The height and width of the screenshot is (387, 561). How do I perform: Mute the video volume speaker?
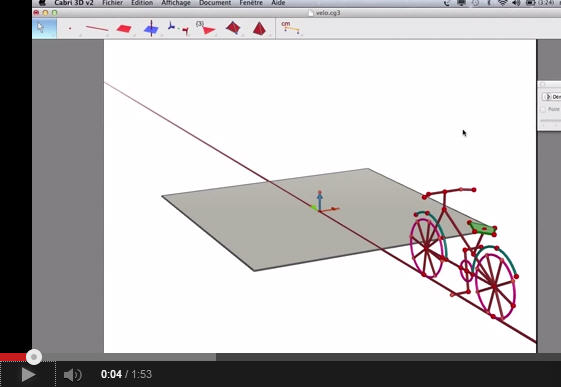pos(73,375)
